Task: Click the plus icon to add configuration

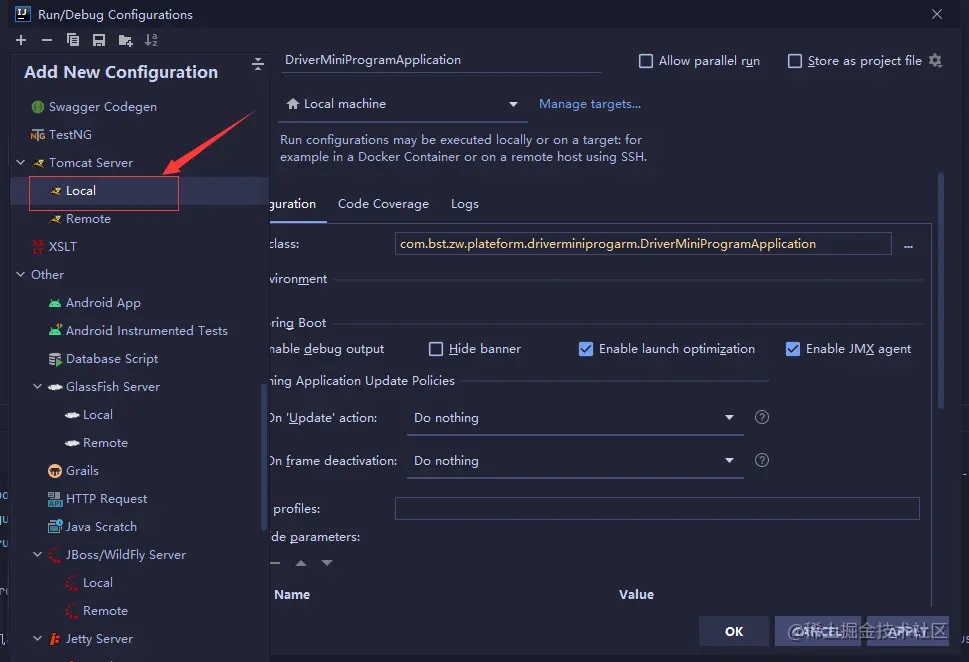Action: coord(21,40)
